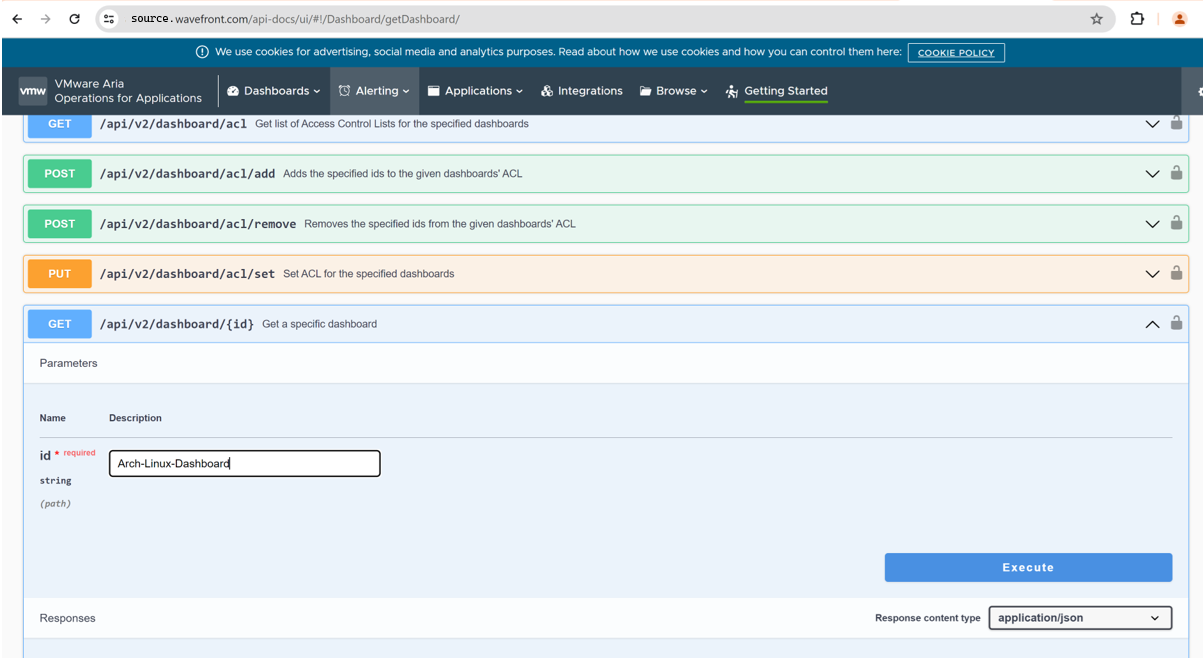Image resolution: width=1203 pixels, height=664 pixels.
Task: Open the Cookie Policy link
Action: pos(956,53)
